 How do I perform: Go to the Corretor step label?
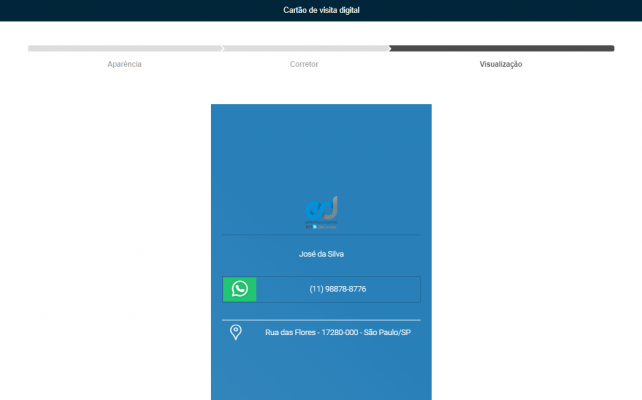point(304,64)
